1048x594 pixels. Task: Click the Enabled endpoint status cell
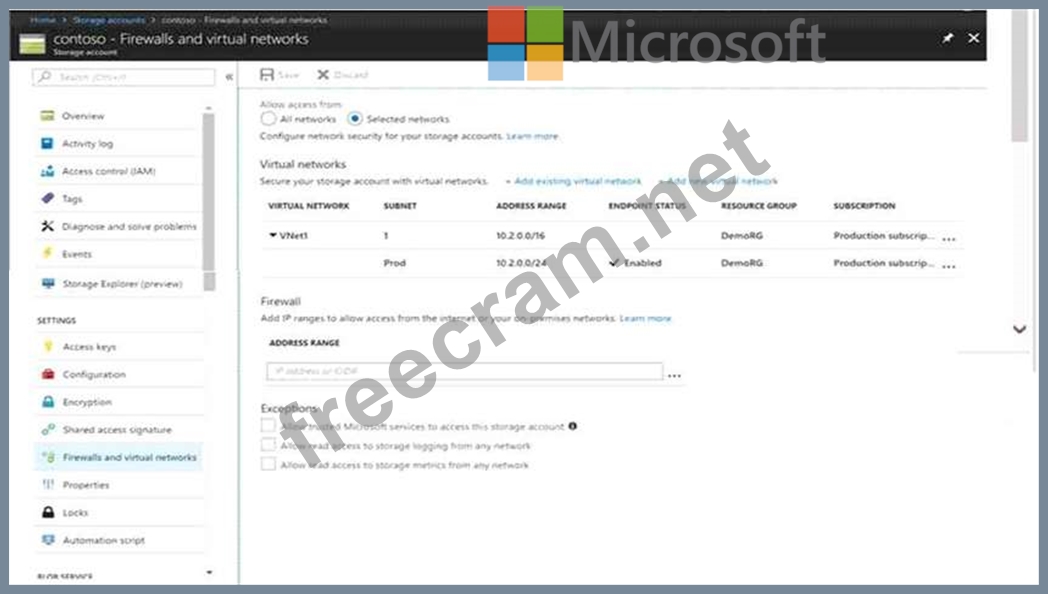635,263
